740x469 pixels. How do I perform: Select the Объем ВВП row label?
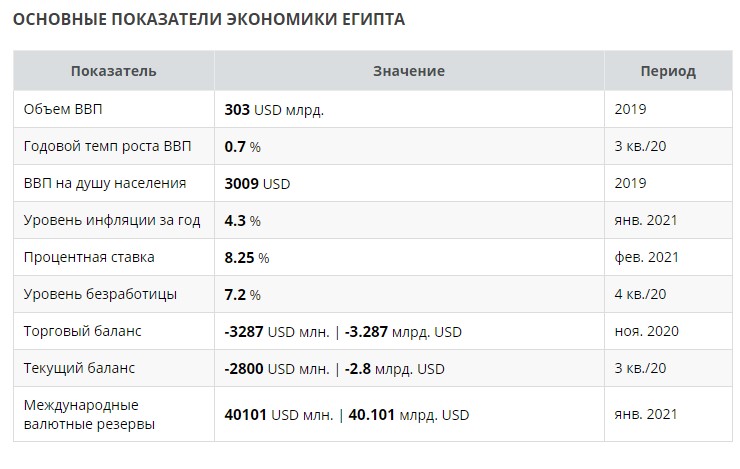pyautogui.click(x=63, y=109)
